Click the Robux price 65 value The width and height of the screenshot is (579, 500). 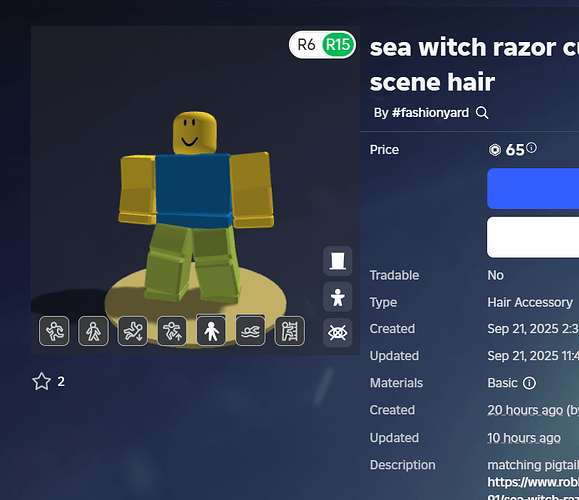[515, 150]
